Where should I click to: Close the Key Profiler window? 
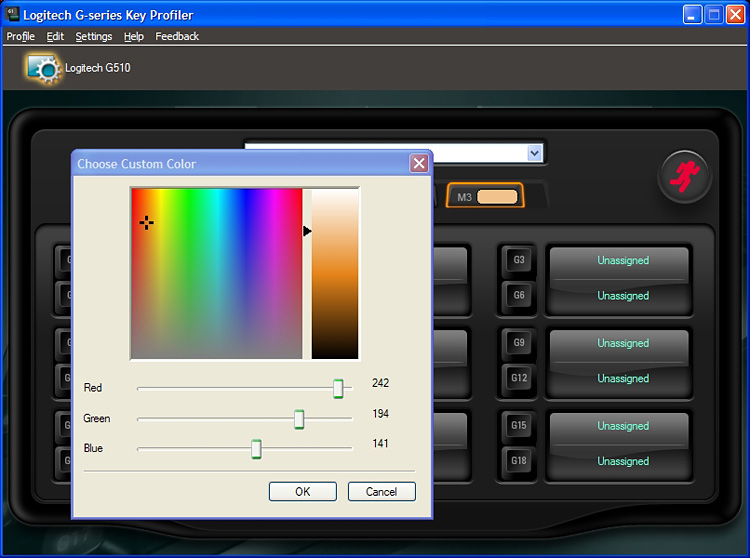(x=735, y=15)
